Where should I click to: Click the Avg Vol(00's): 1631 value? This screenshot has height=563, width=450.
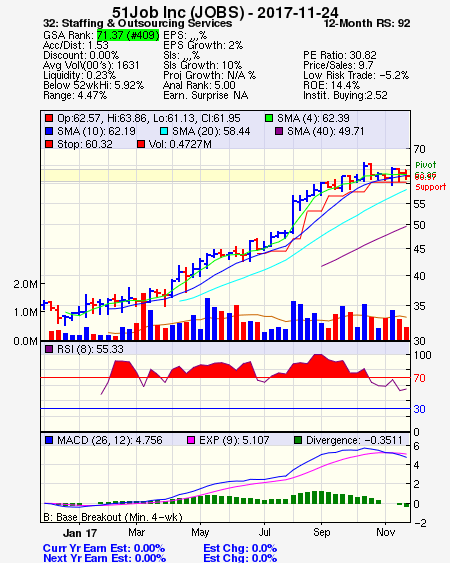point(91,65)
